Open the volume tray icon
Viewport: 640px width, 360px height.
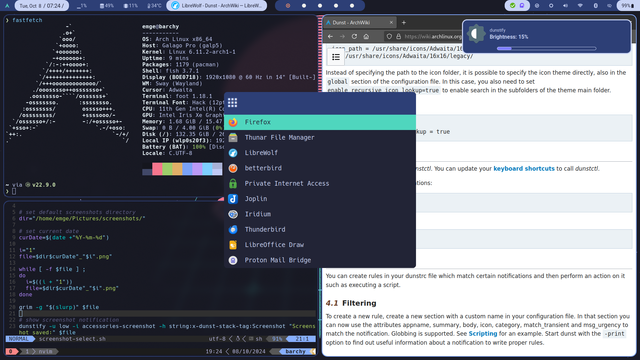(565, 6)
